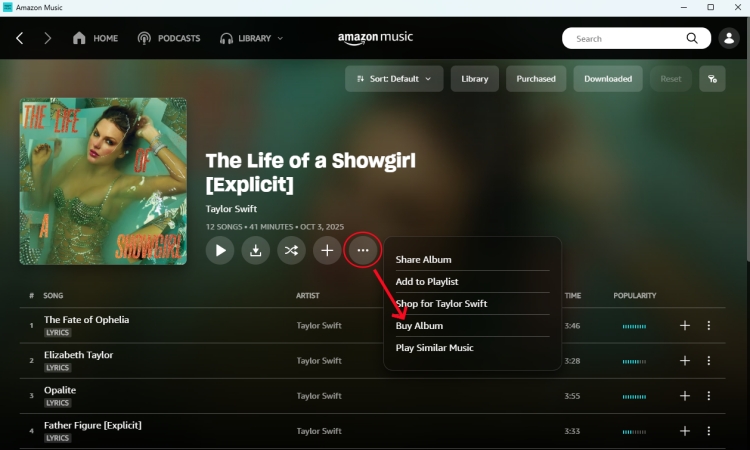Play the album with the play button
This screenshot has height=450, width=750.
220,250
